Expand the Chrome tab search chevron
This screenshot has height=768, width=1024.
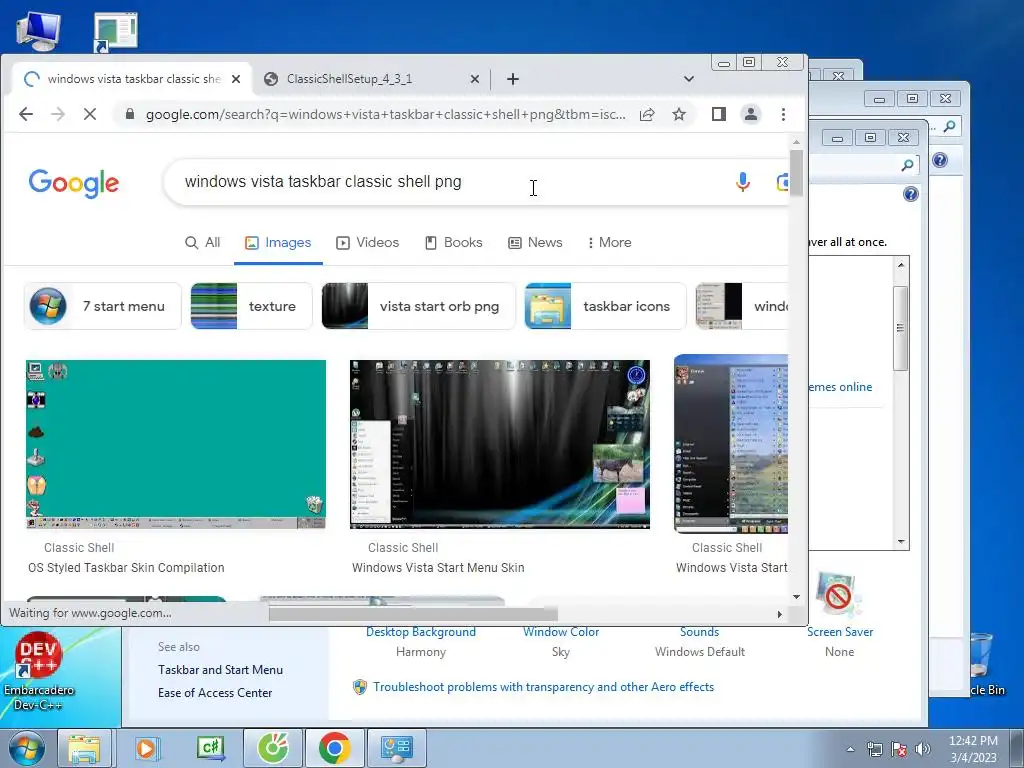pos(688,79)
